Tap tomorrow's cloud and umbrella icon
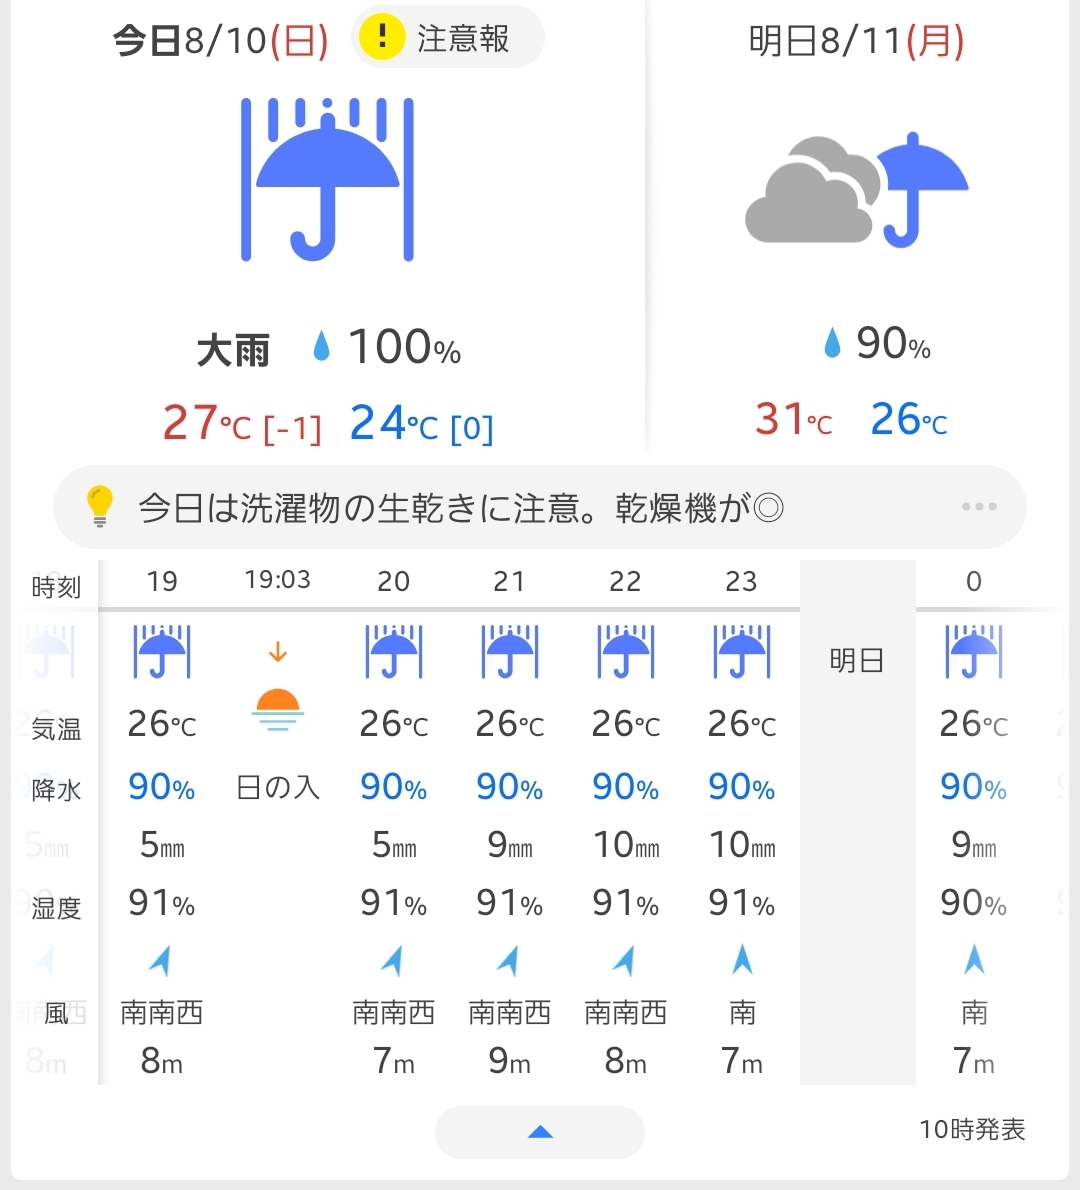Viewport: 1080px width, 1190px height. click(x=857, y=190)
